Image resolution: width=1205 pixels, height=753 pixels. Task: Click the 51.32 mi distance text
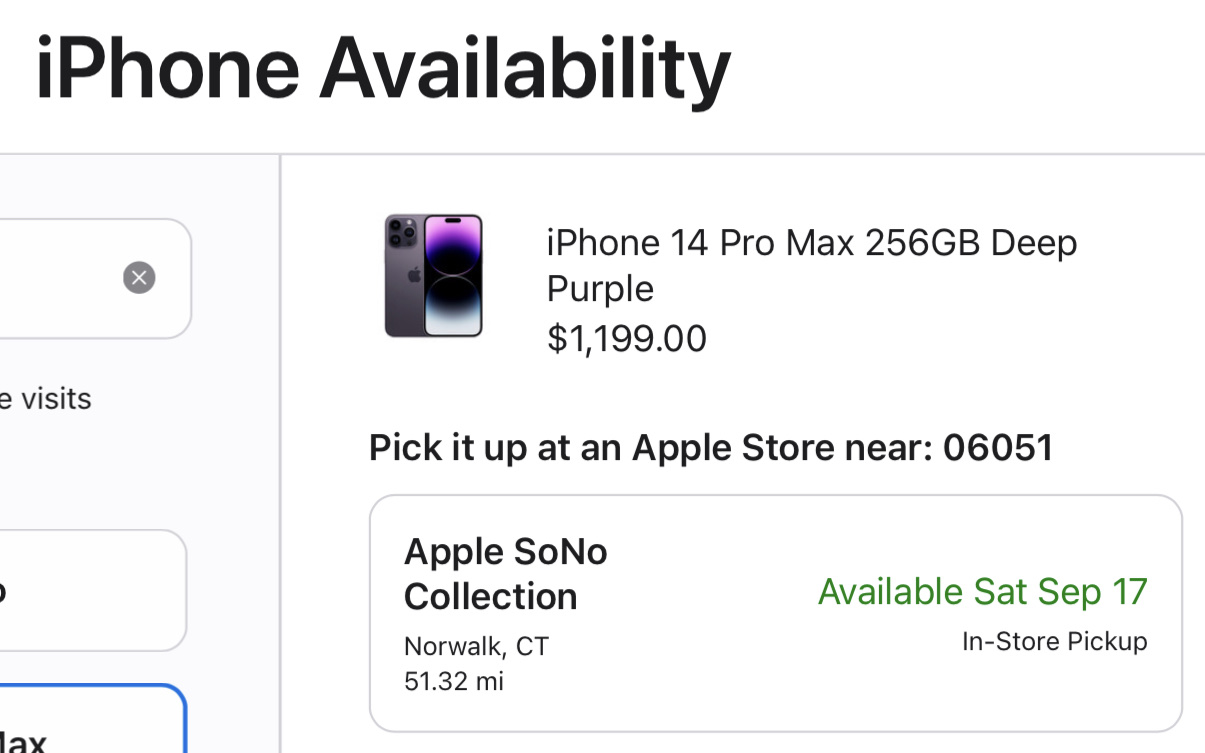pyautogui.click(x=454, y=681)
